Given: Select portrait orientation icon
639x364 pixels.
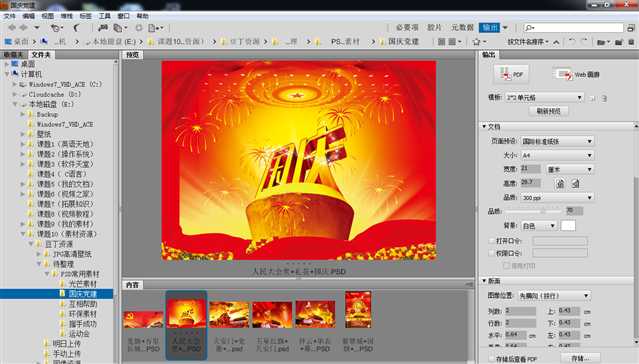Looking at the screenshot, I should pos(561,184).
